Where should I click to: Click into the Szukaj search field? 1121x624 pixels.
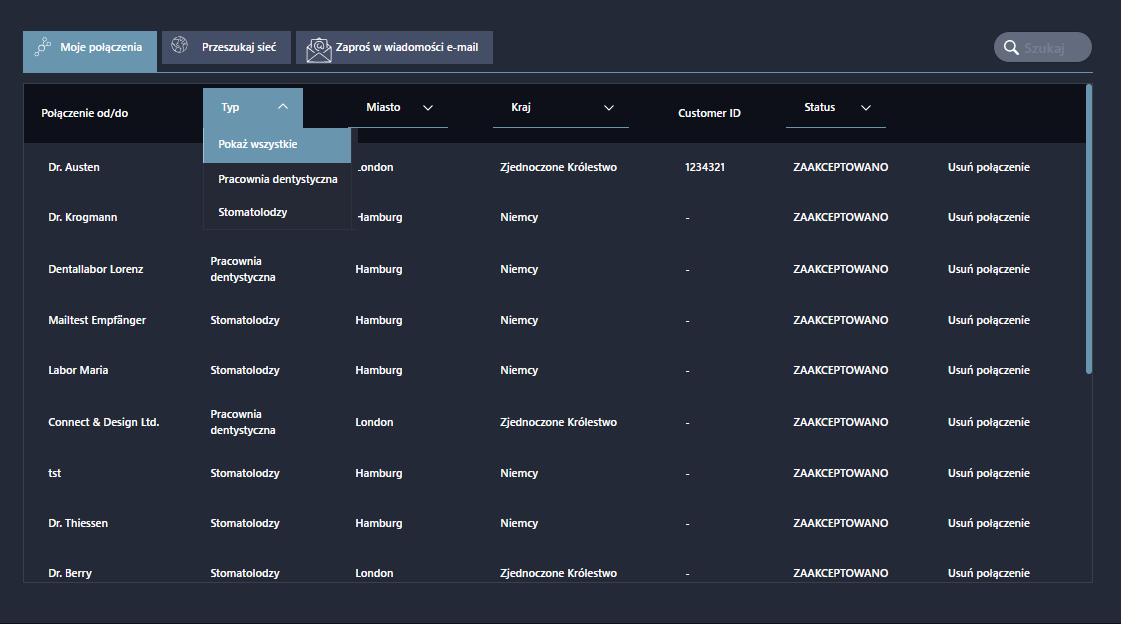click(1052, 47)
